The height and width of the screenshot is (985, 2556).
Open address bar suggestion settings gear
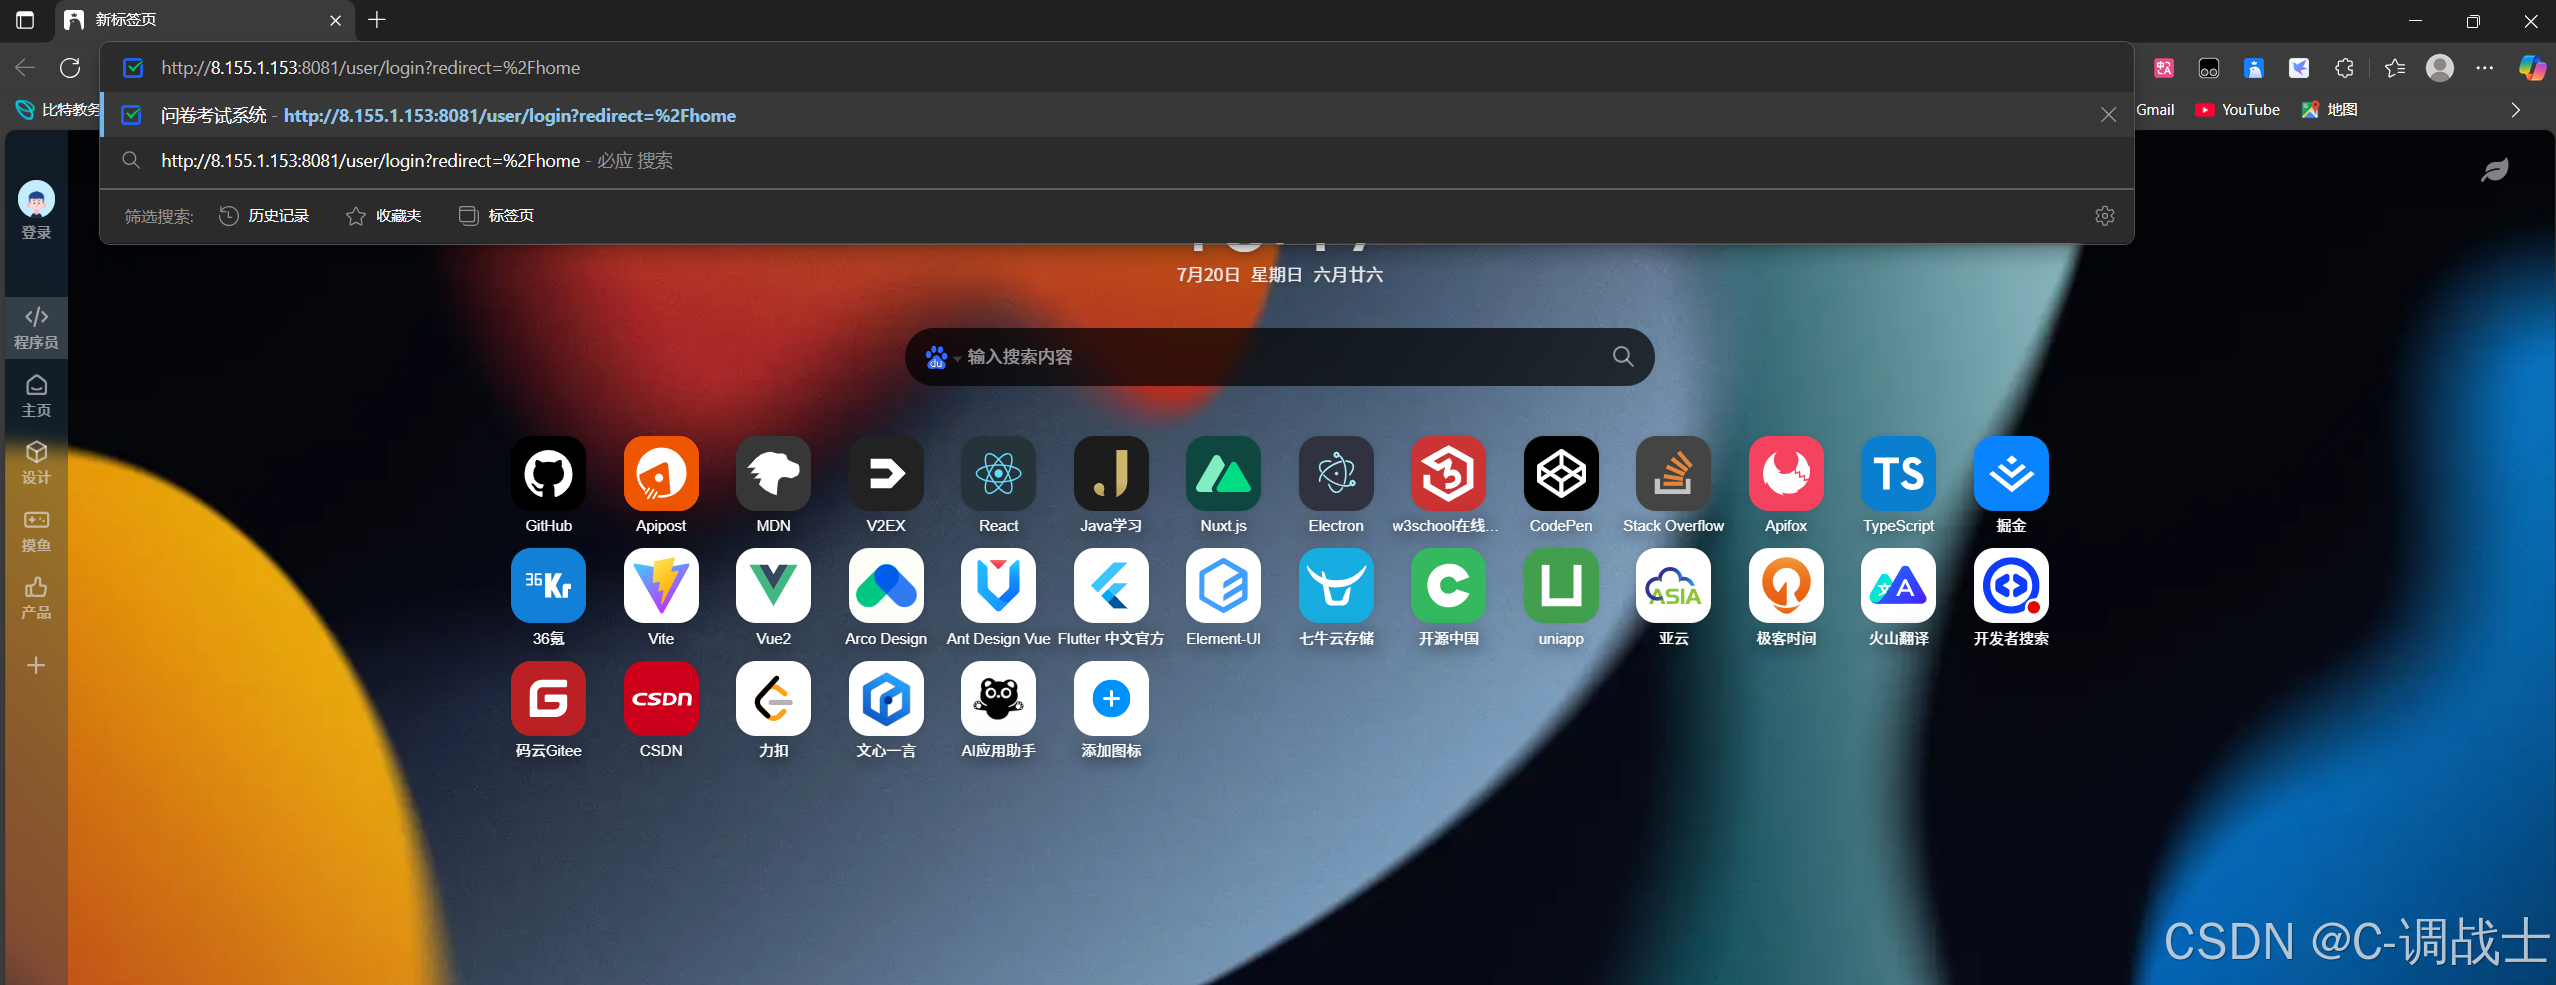tap(2105, 216)
